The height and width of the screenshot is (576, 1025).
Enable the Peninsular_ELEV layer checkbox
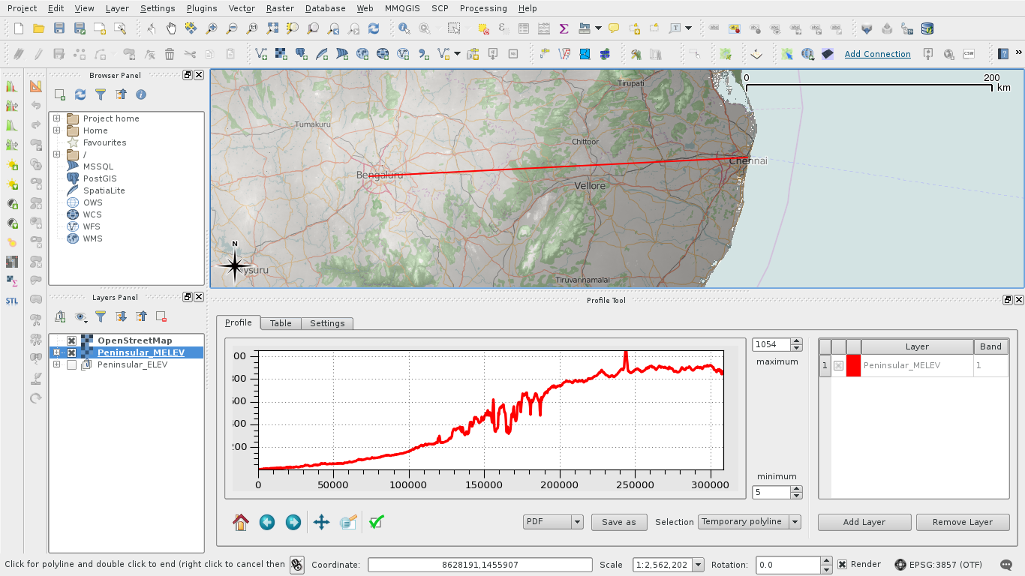coord(72,365)
